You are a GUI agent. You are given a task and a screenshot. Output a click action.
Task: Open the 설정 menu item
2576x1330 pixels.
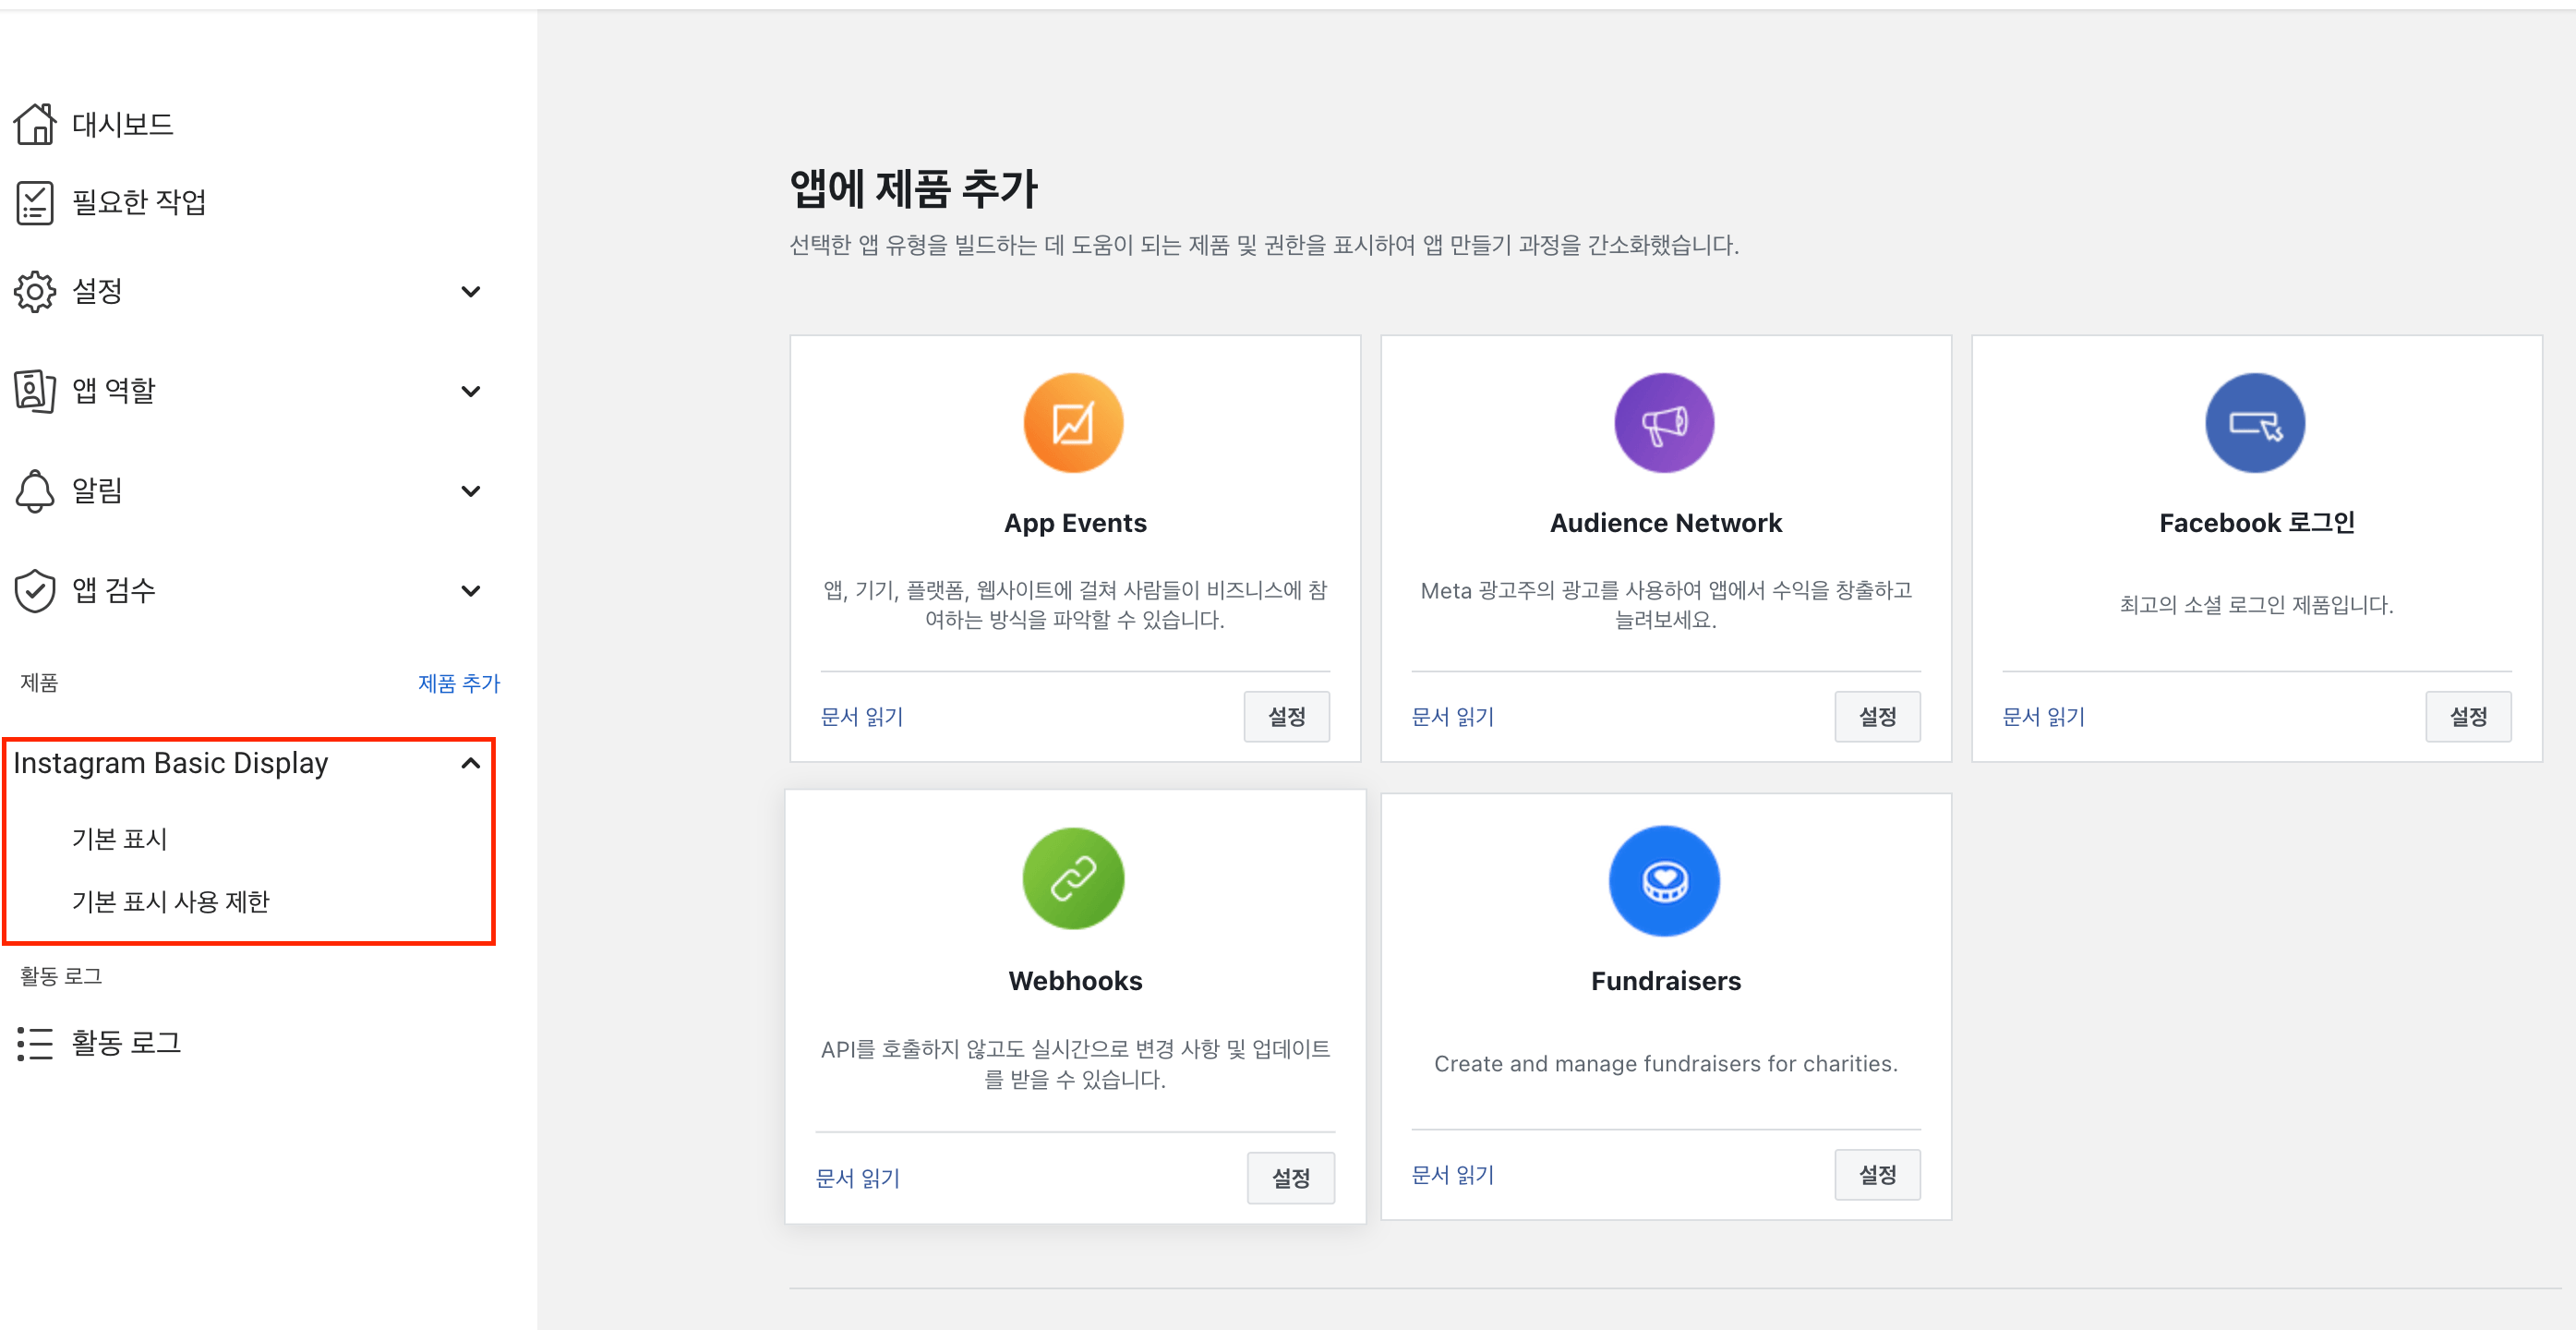point(98,291)
